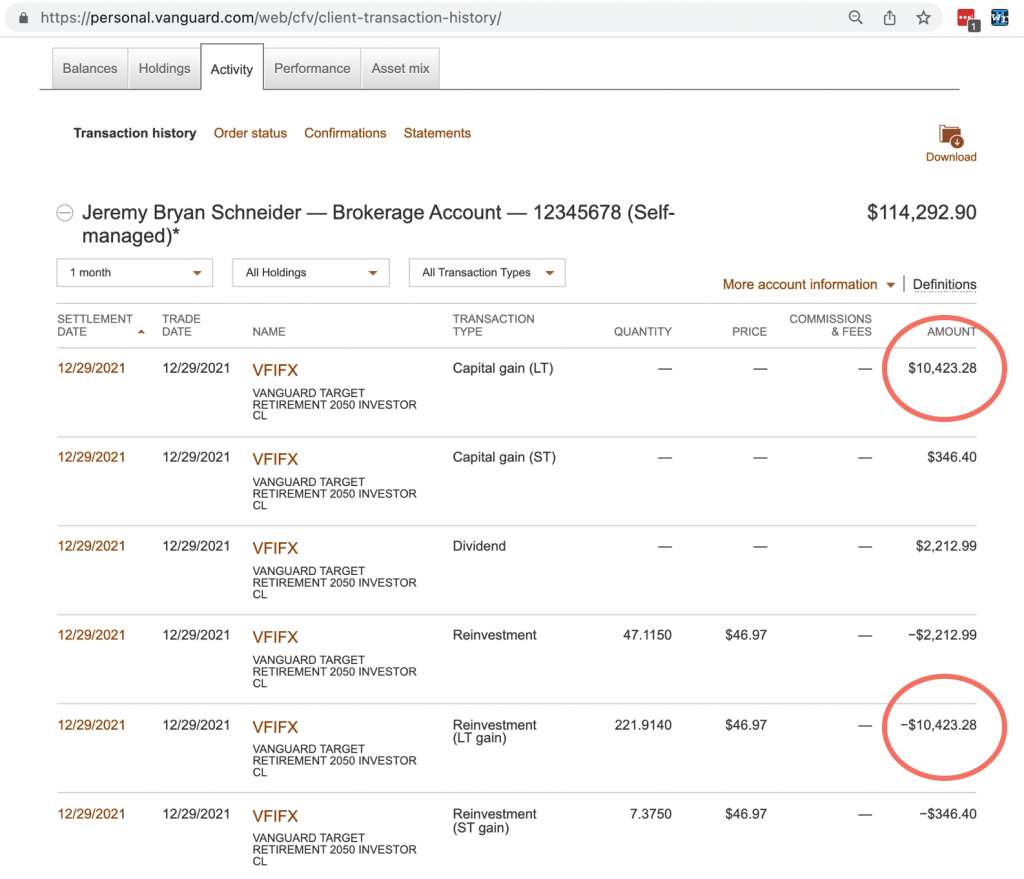Open the All Transaction Types dropdown
This screenshot has height=879, width=1024.
point(487,273)
